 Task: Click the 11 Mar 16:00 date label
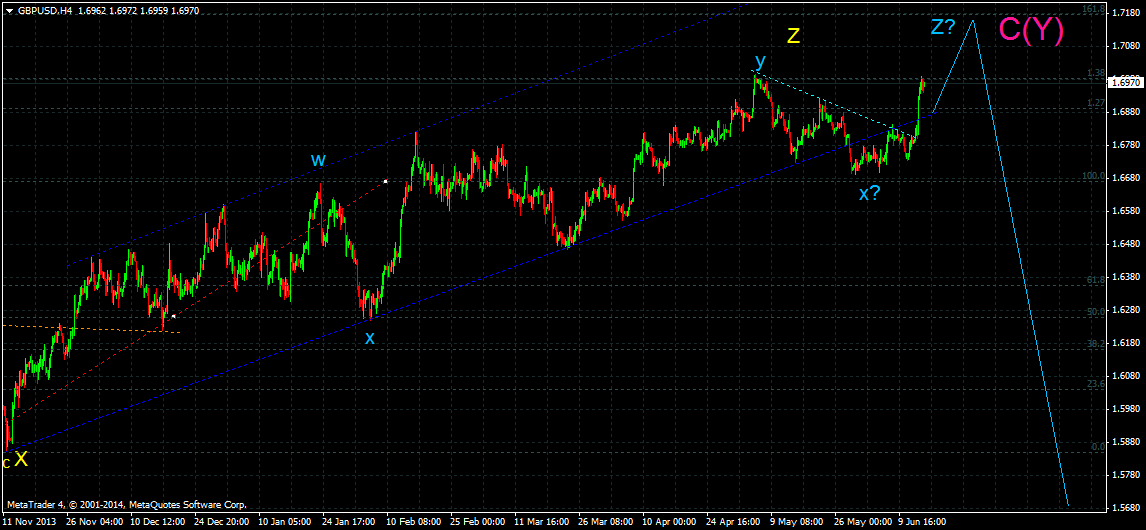coord(542,523)
